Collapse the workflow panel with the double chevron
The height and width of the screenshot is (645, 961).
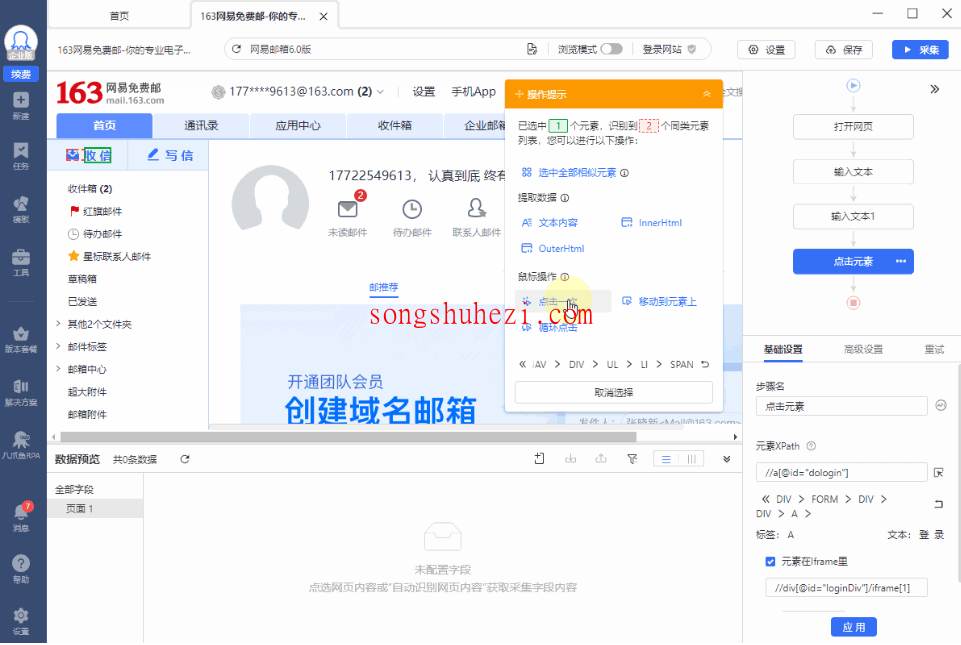[x=934, y=89]
